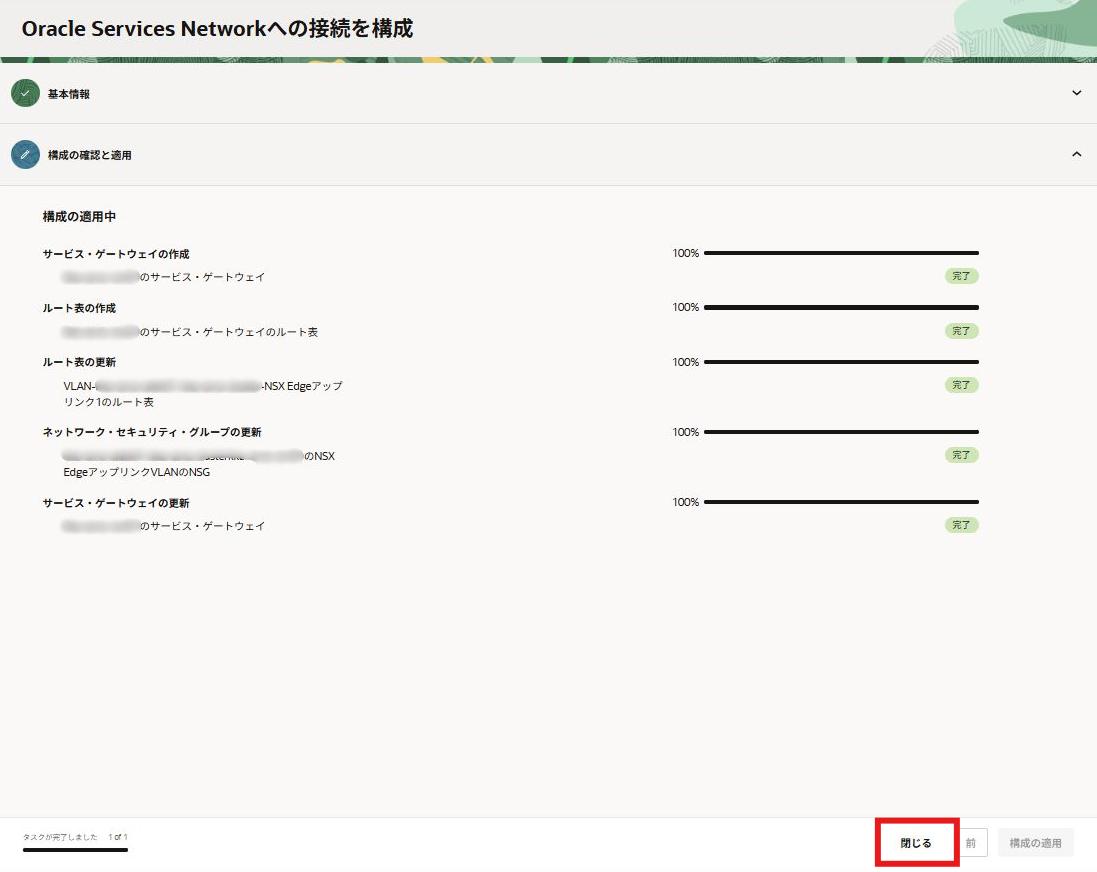The height and width of the screenshot is (872, 1097).
Task: Click 完了 badge for ルート表の更新
Action: (961, 385)
